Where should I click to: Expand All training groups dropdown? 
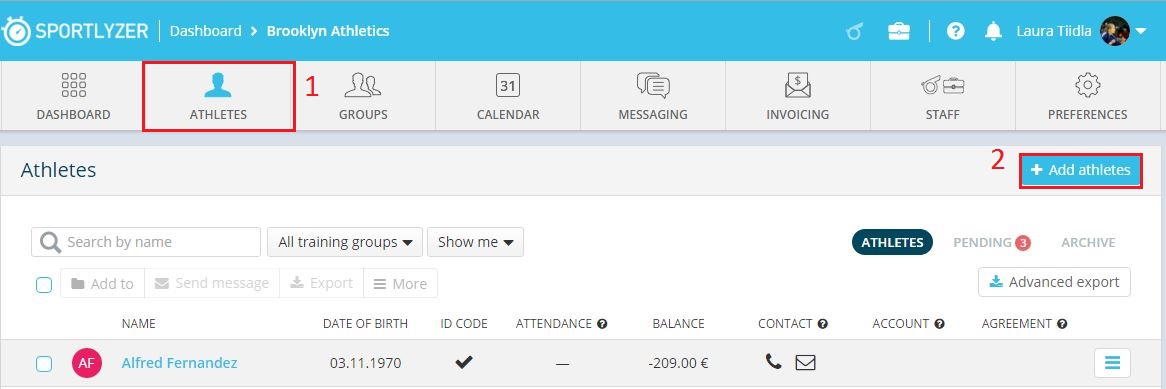[345, 242]
